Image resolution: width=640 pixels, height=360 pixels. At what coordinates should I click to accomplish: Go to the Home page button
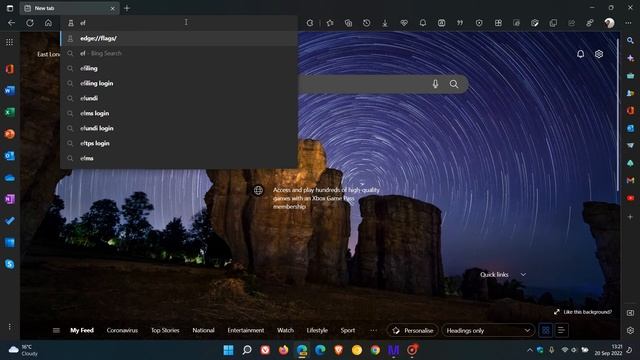[48, 23]
